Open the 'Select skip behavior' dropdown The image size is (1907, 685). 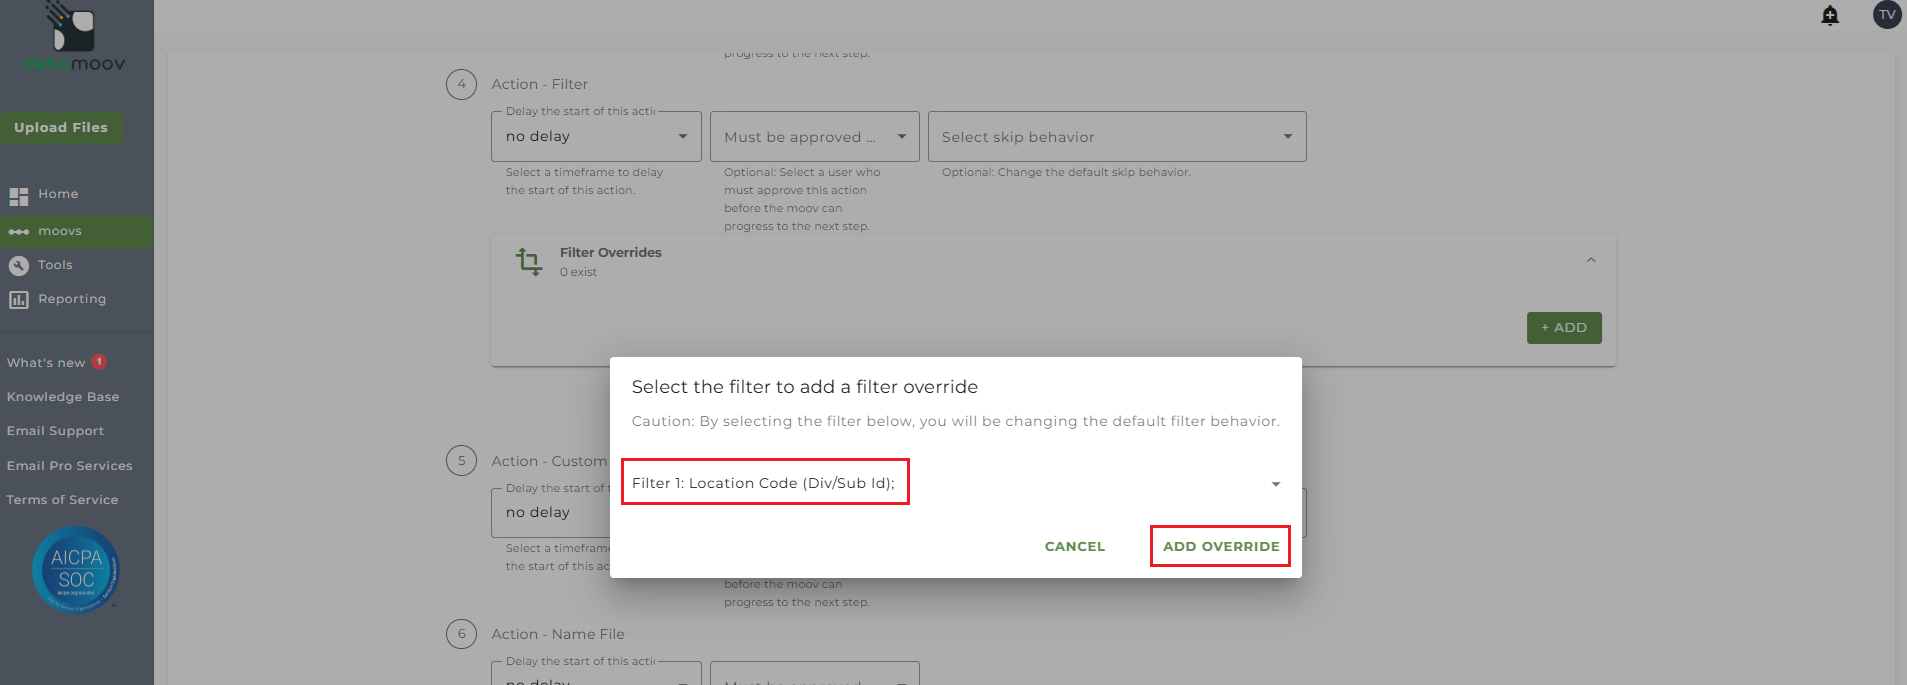click(1116, 137)
